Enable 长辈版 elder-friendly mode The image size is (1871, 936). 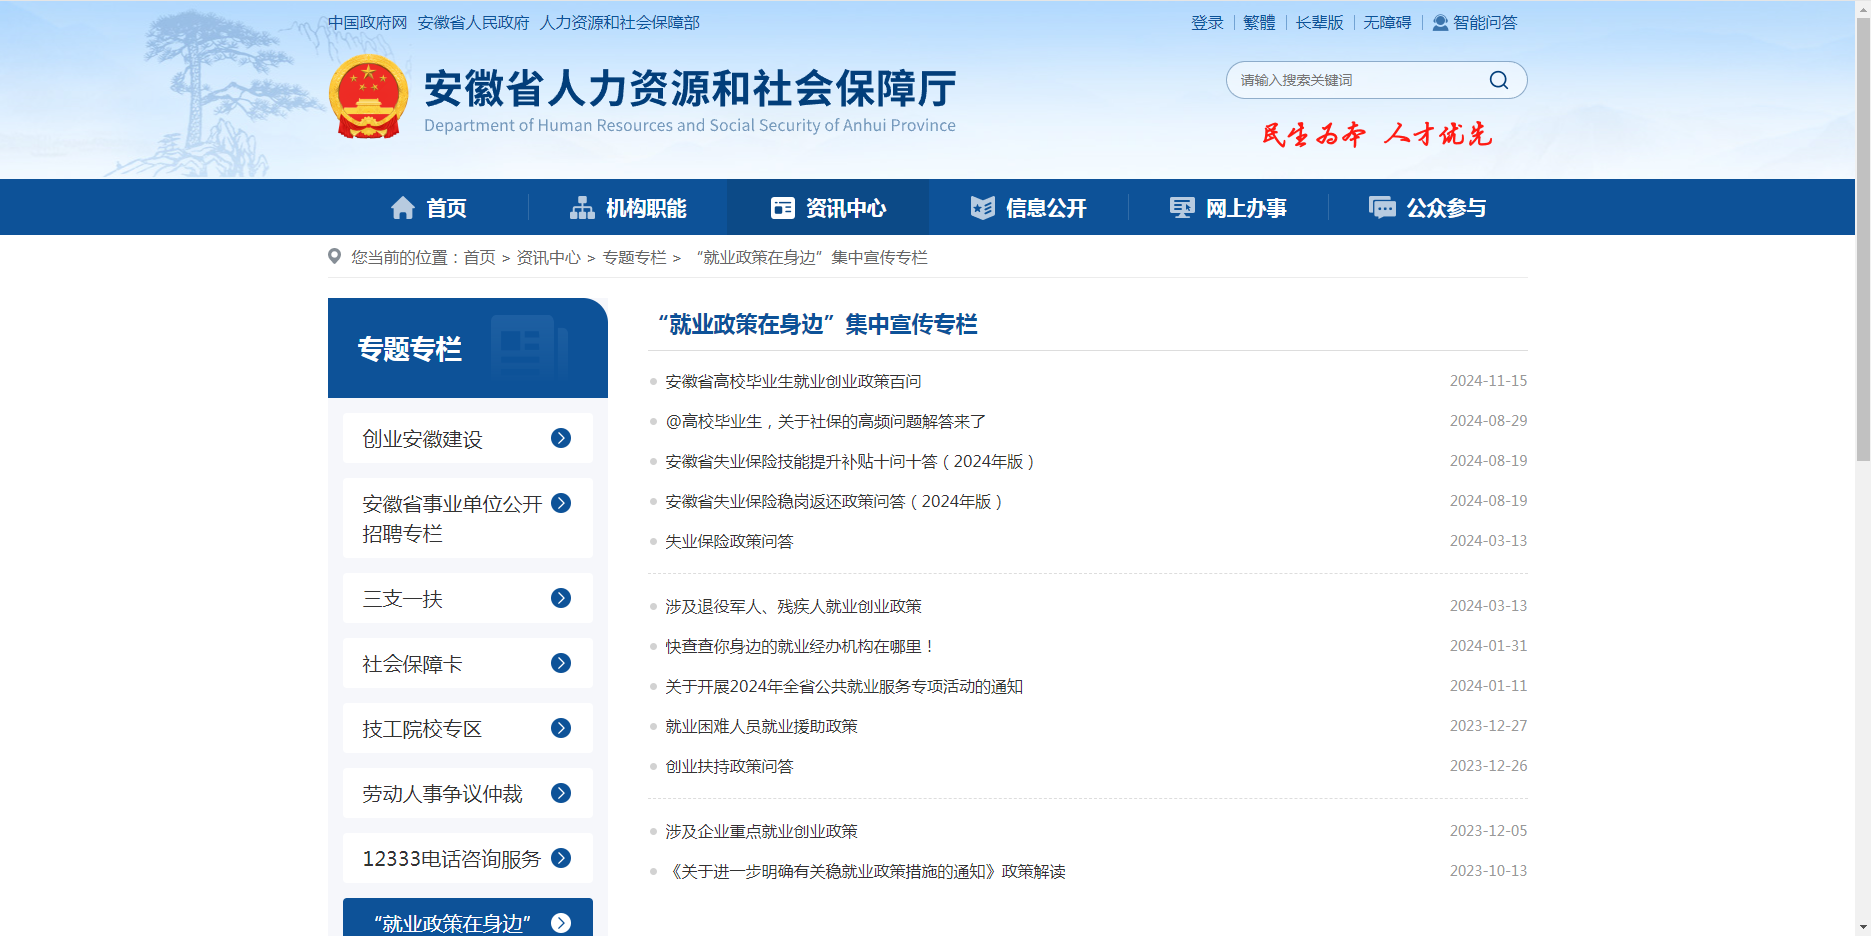coord(1319,23)
